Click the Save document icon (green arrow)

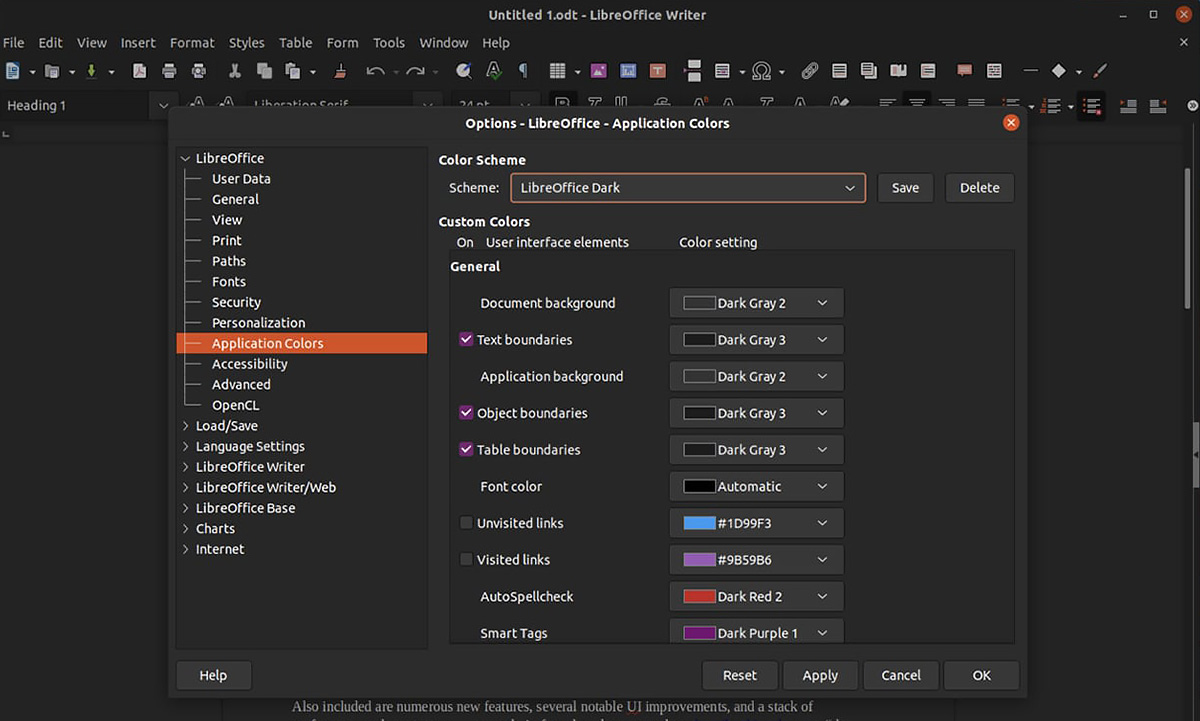click(x=91, y=71)
